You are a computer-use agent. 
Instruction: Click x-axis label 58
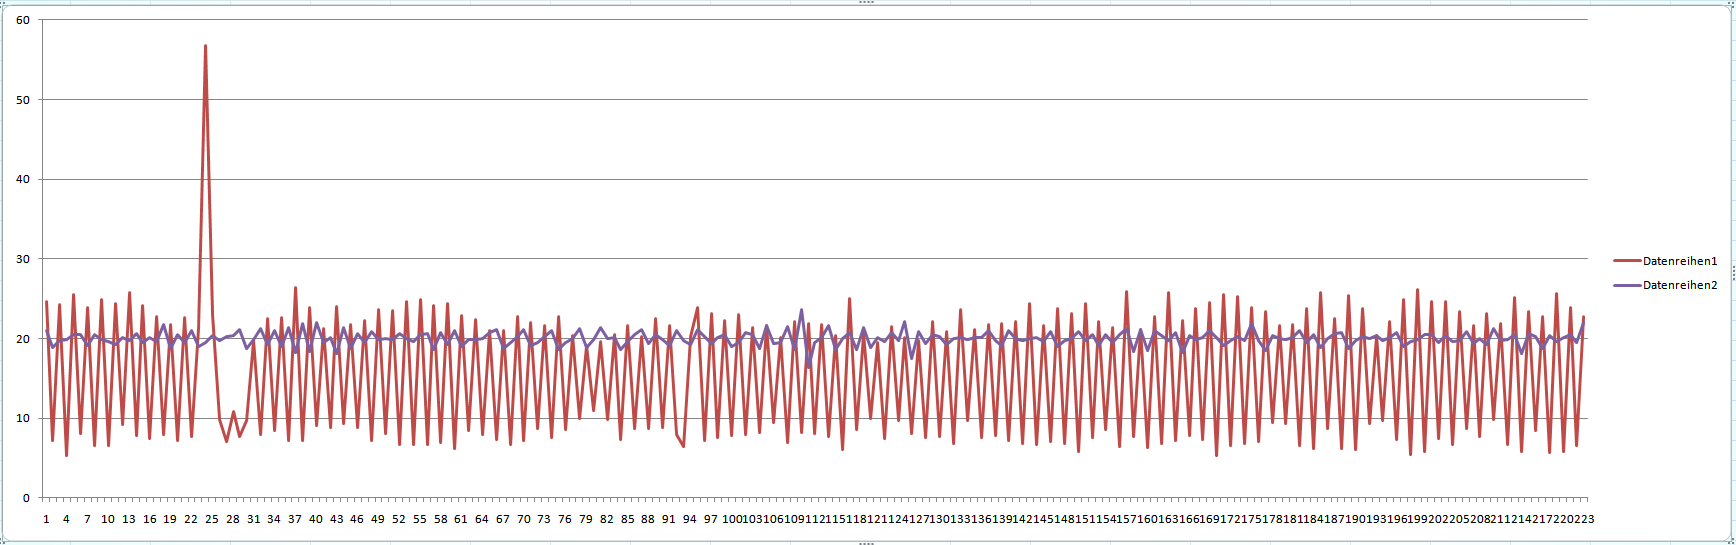coord(440,519)
